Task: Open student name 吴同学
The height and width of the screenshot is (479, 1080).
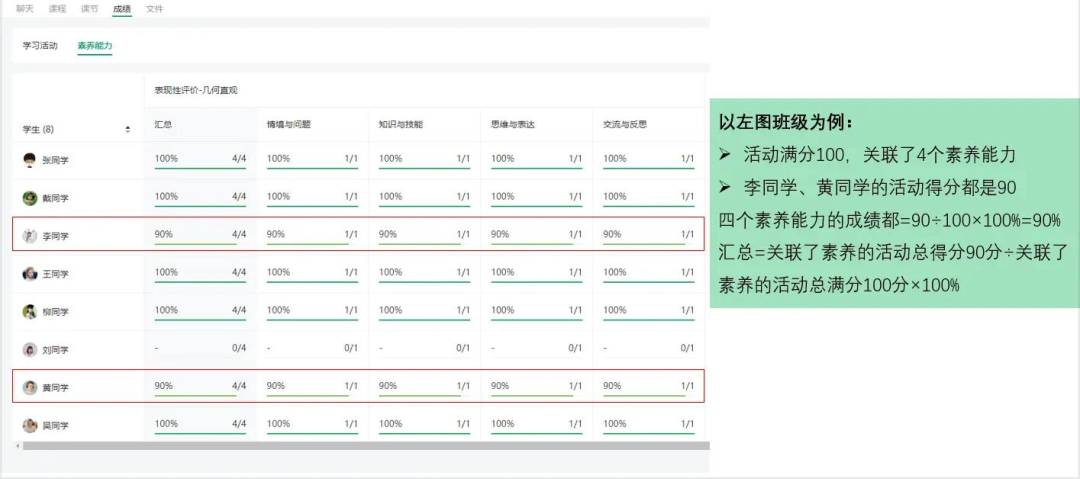Action: (x=56, y=425)
